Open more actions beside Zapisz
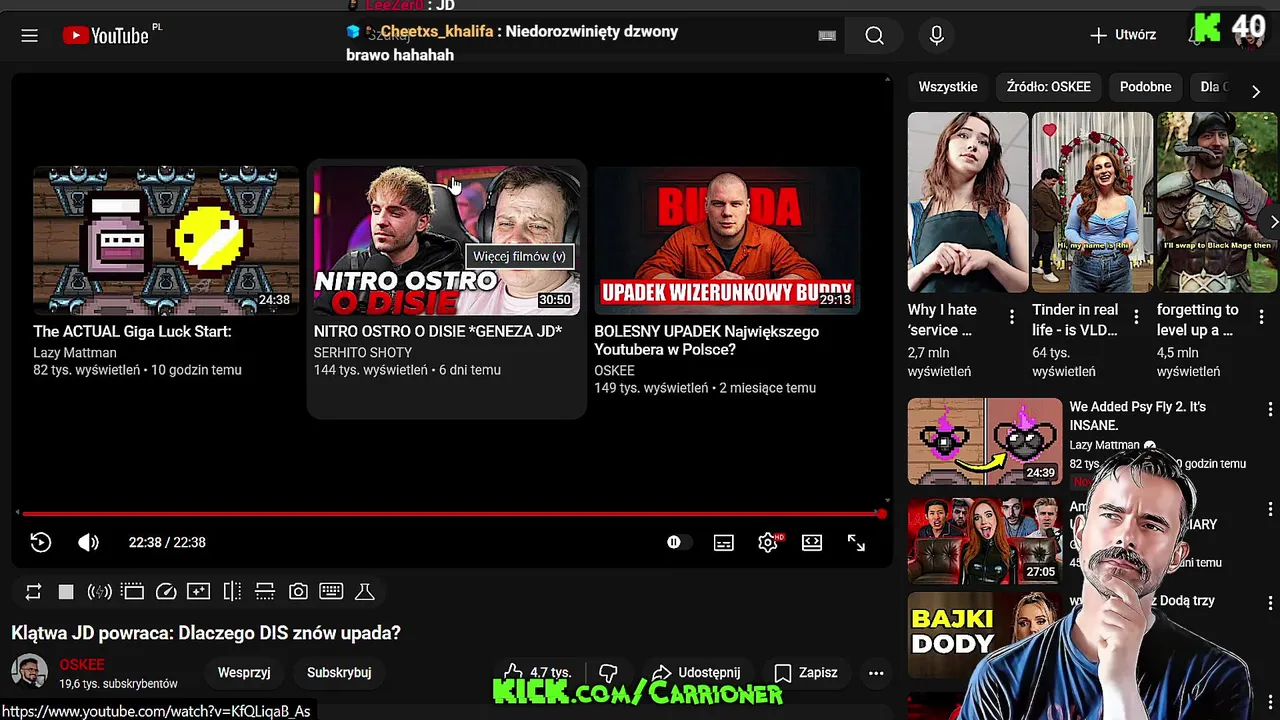The width and height of the screenshot is (1280, 720). (876, 673)
